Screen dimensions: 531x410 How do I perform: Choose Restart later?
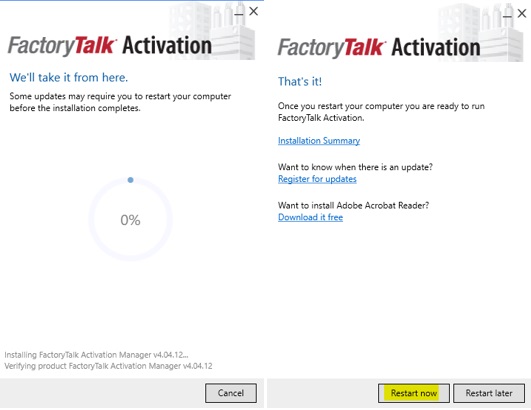coord(489,393)
